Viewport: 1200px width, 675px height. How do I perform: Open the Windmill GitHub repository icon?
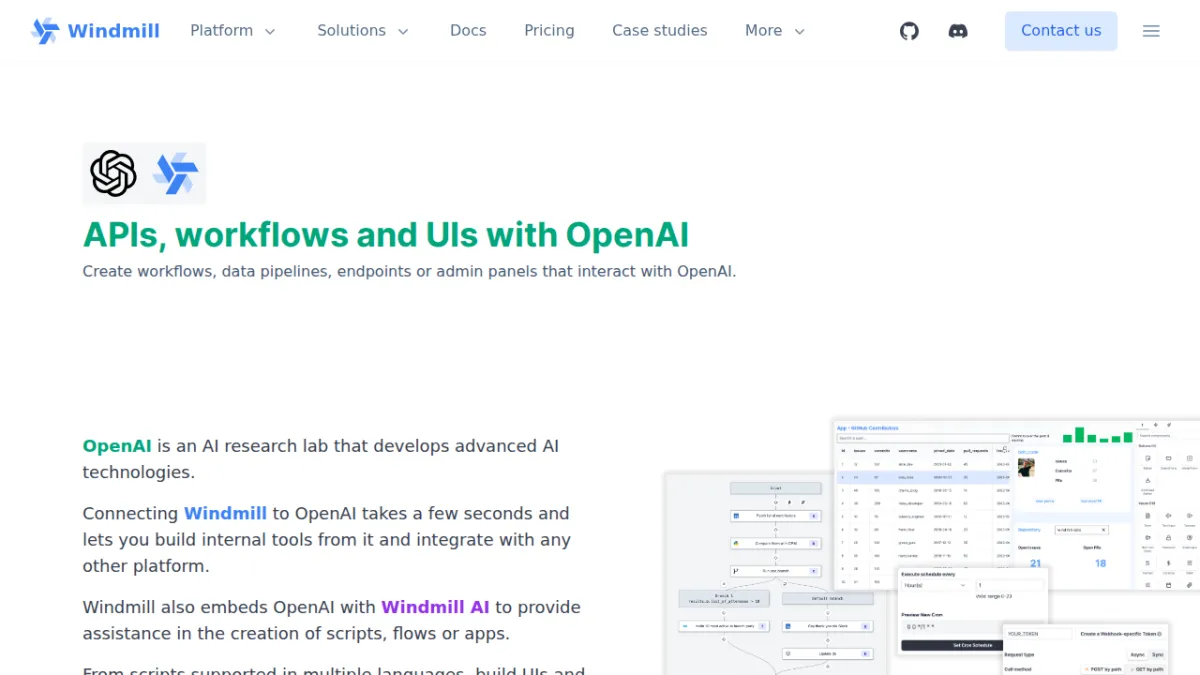pyautogui.click(x=909, y=31)
